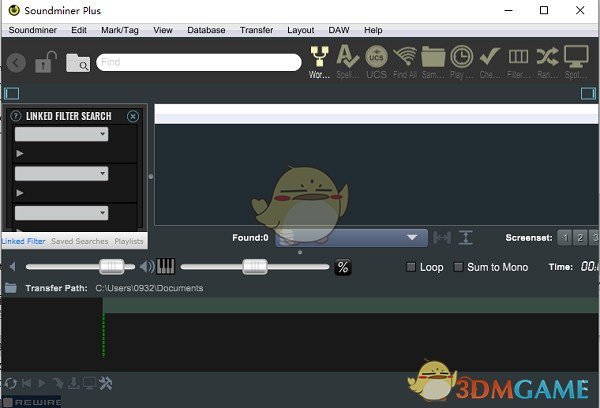Click the back arrow button
The width and height of the screenshot is (600, 408).
(16, 62)
